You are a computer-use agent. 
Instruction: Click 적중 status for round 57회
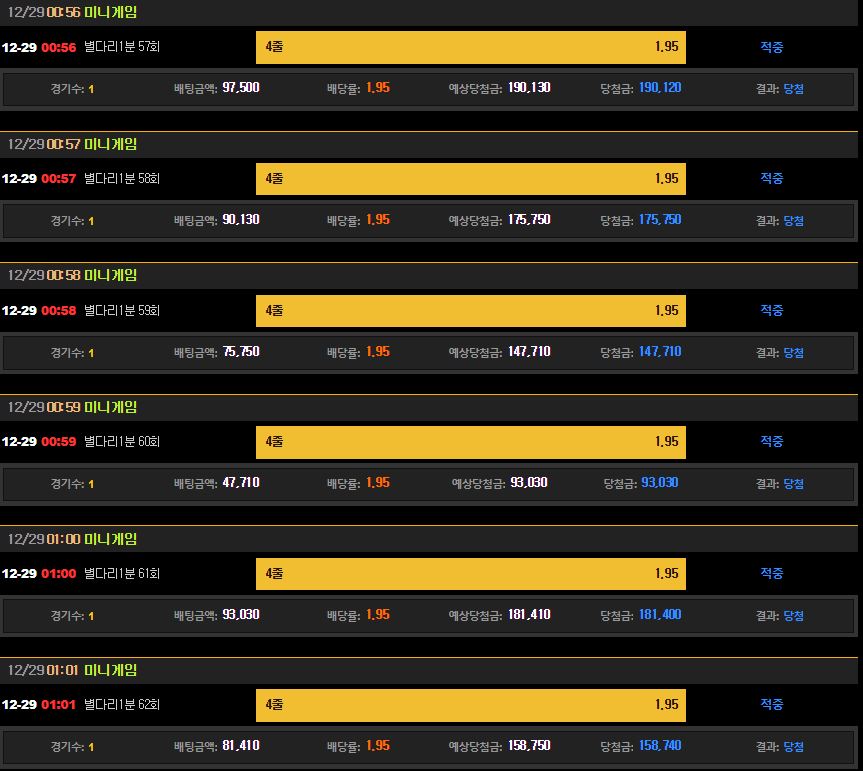pos(771,47)
